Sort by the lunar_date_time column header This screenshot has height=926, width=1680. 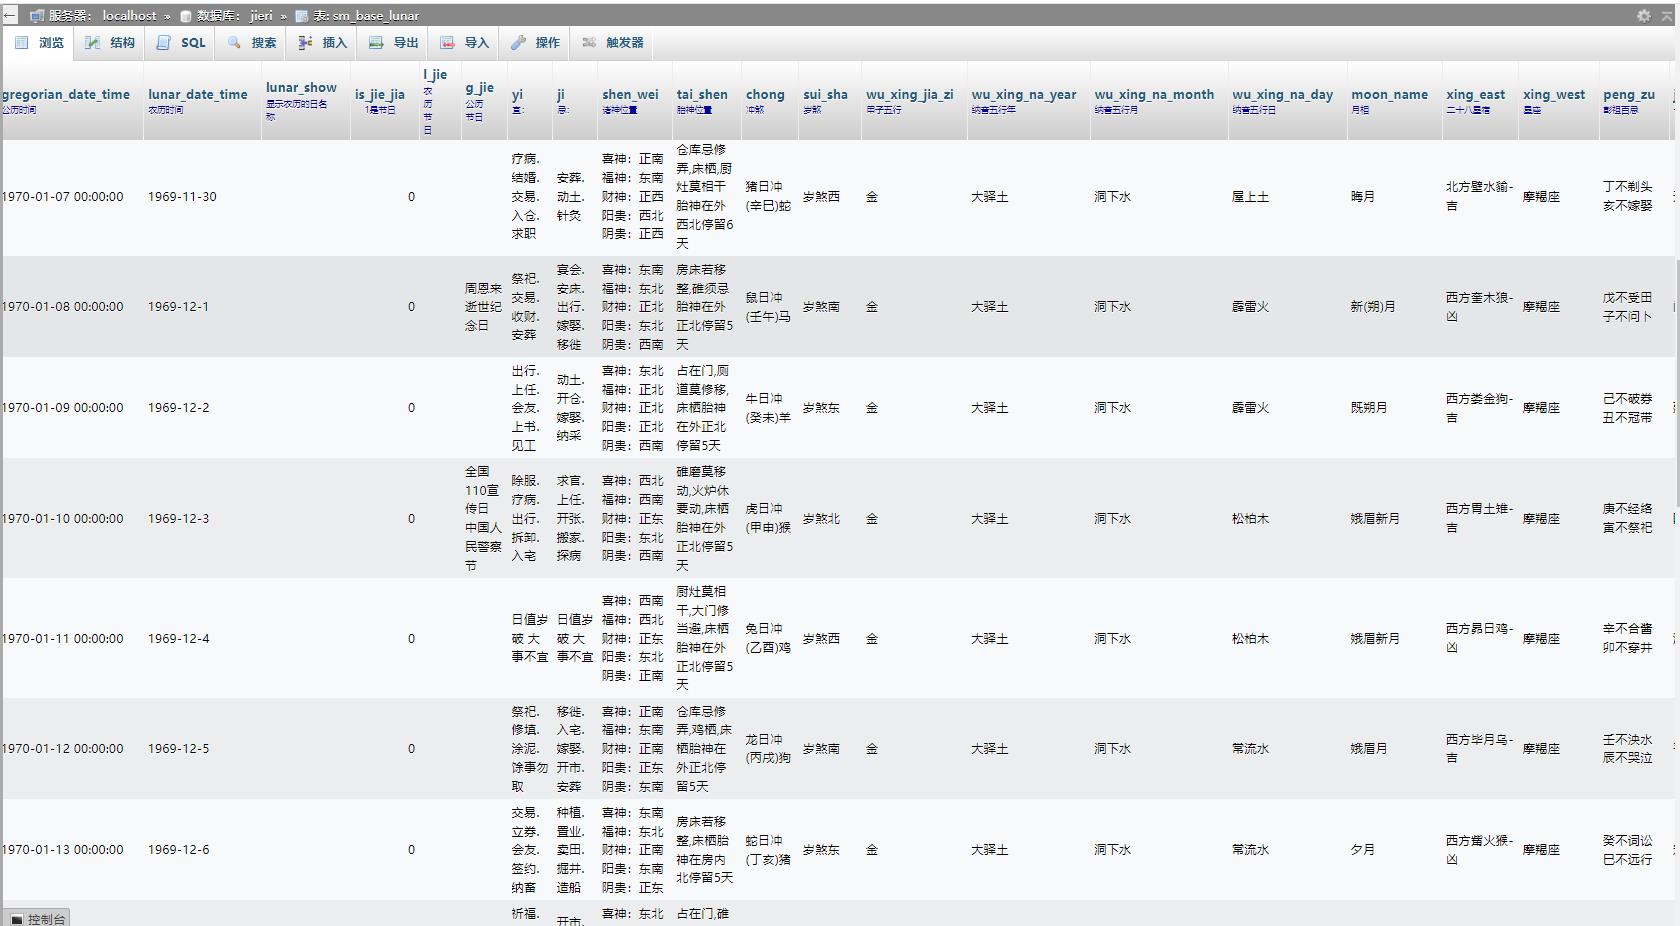[197, 94]
